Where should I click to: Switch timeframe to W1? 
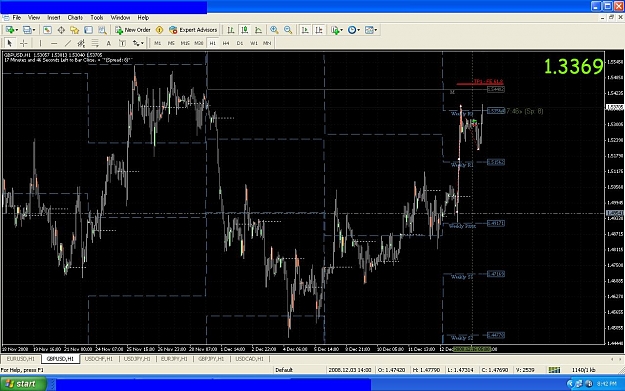(x=254, y=43)
